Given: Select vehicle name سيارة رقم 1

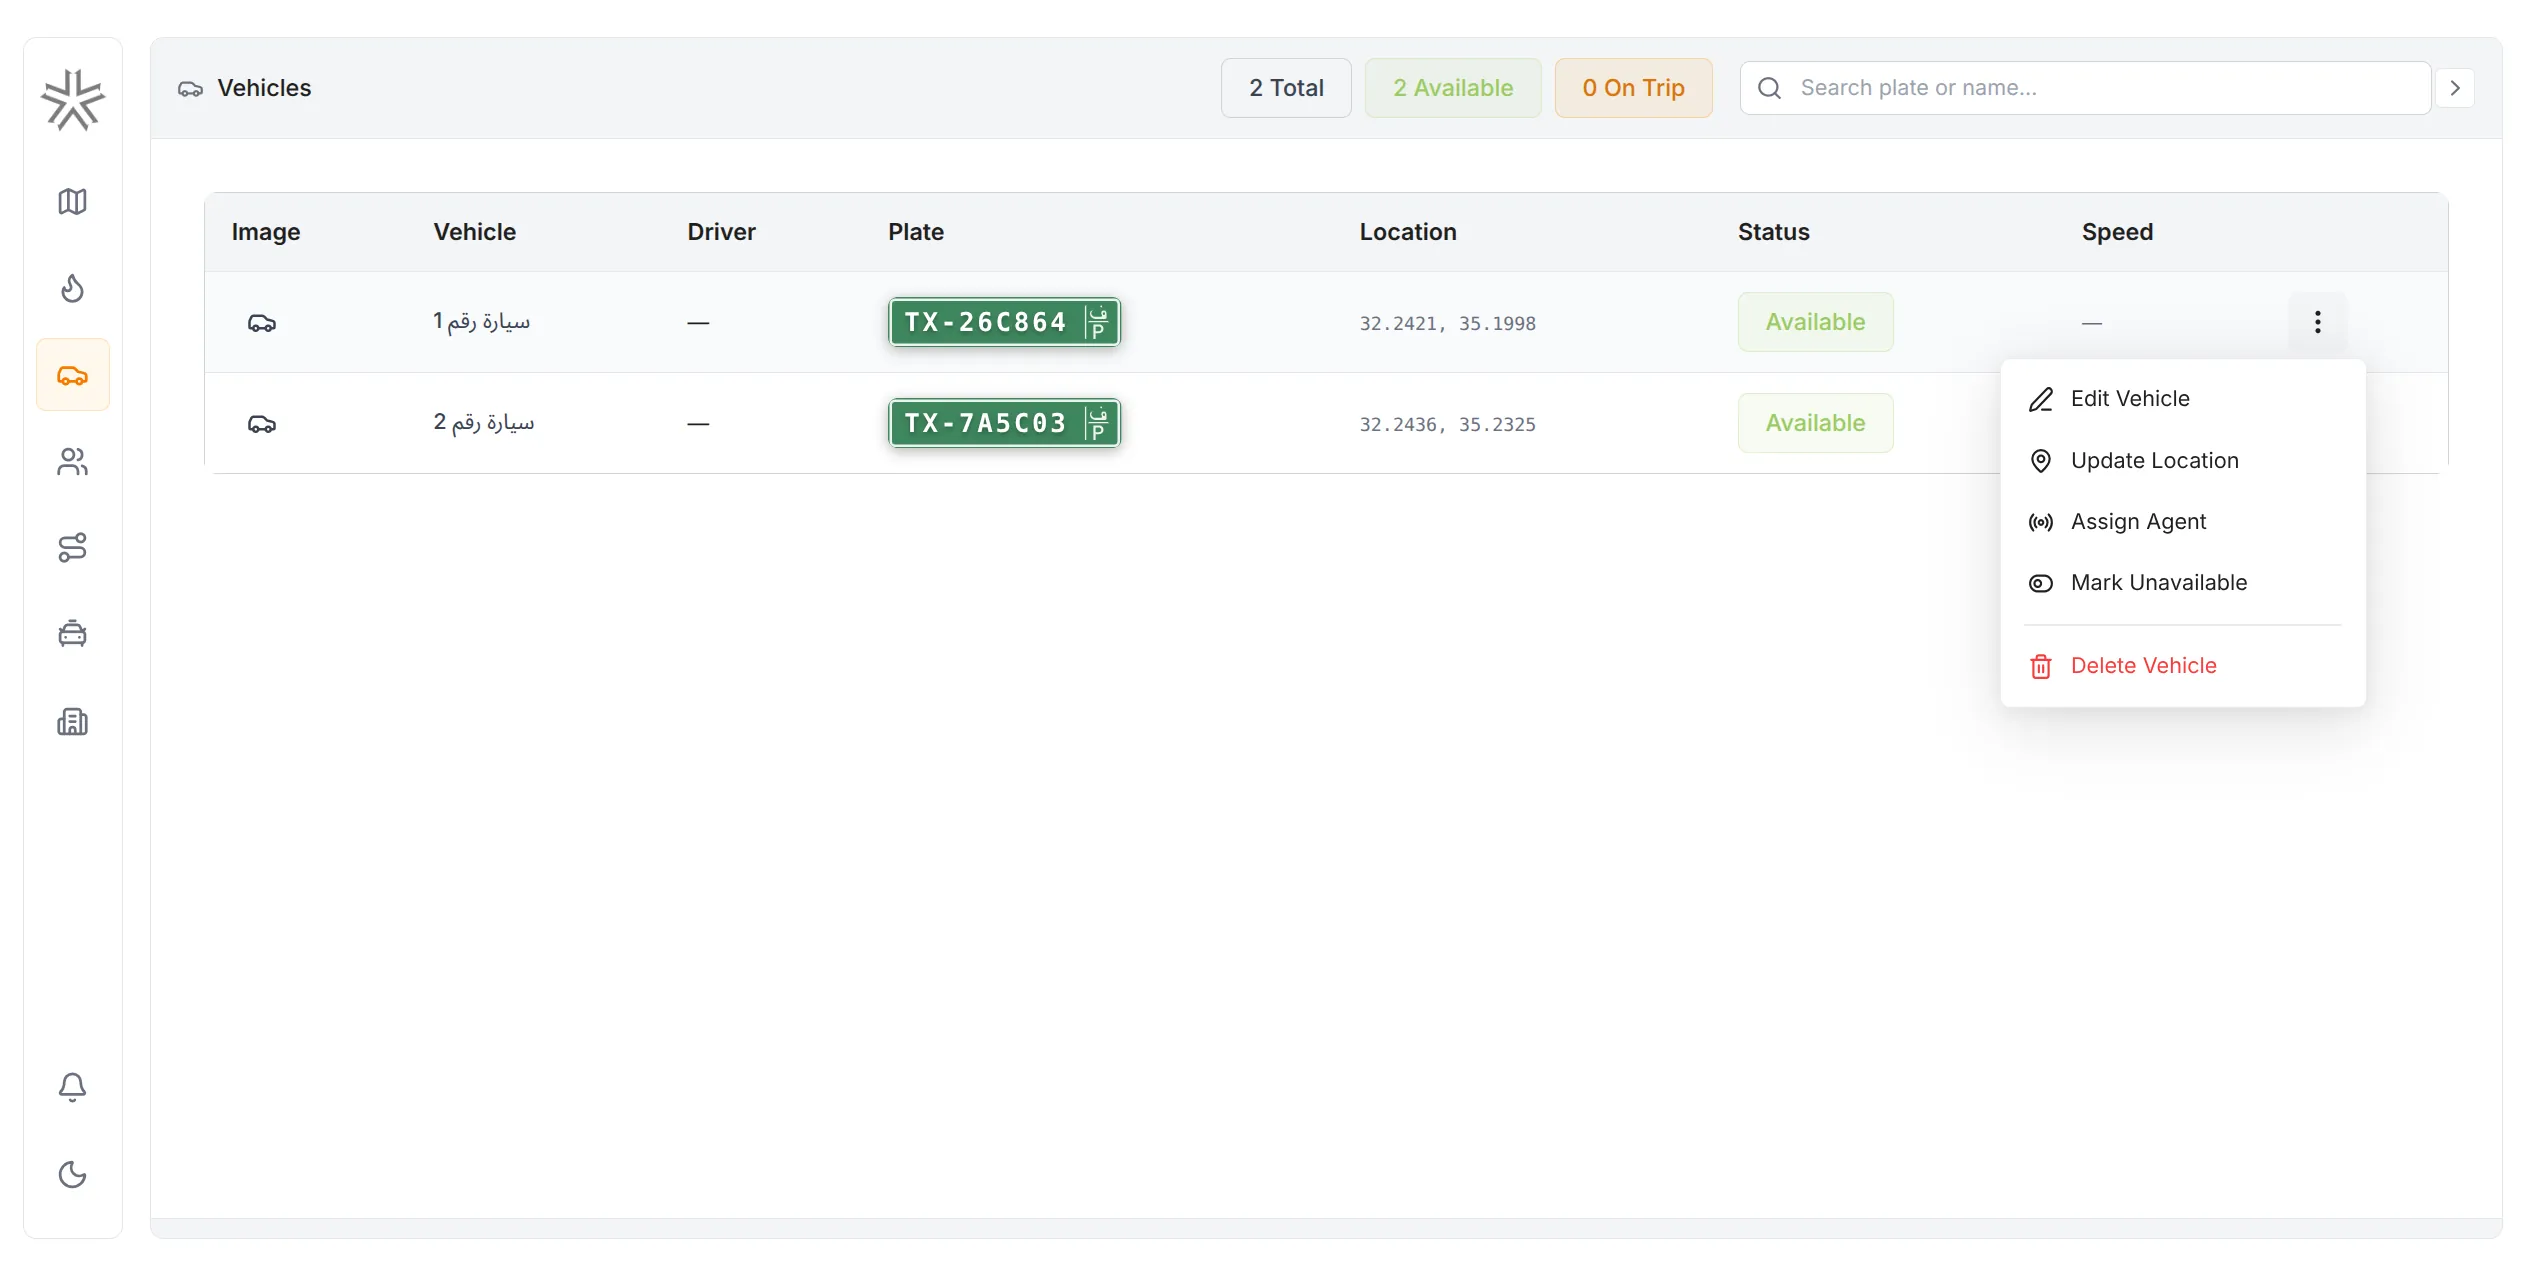Looking at the screenshot, I should (481, 322).
